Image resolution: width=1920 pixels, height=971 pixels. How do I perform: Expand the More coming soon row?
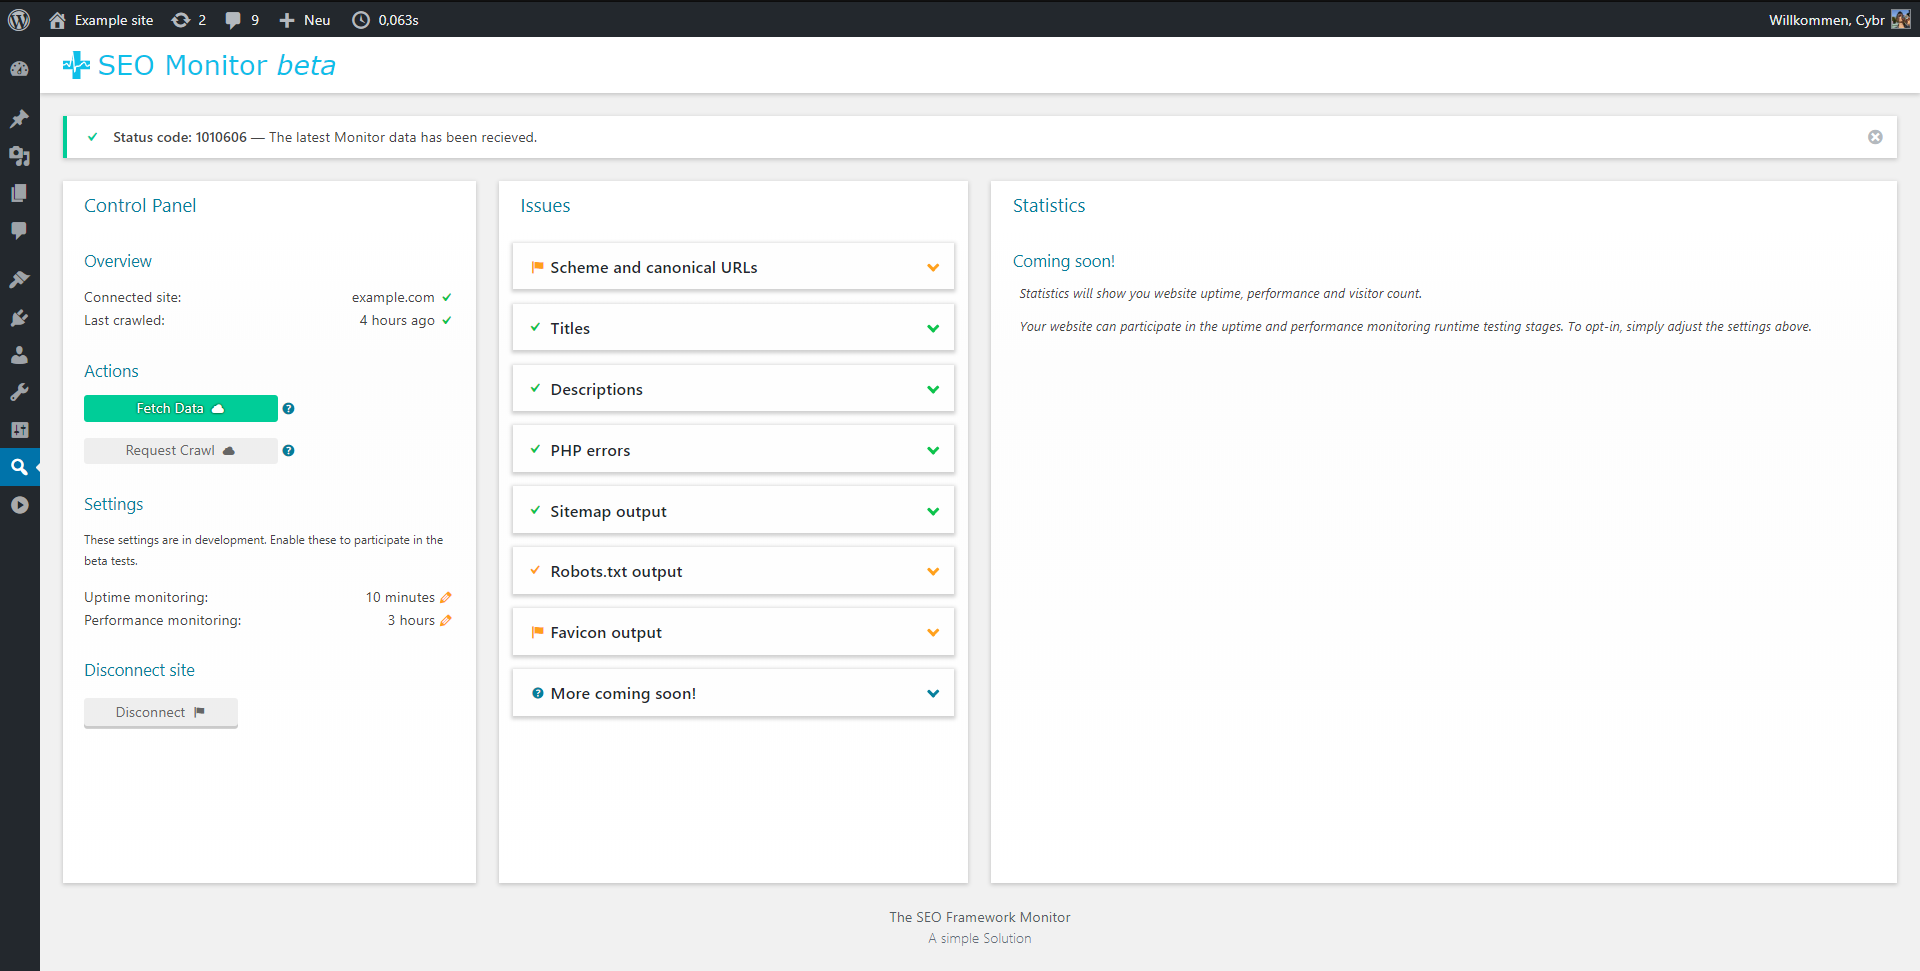pos(733,693)
